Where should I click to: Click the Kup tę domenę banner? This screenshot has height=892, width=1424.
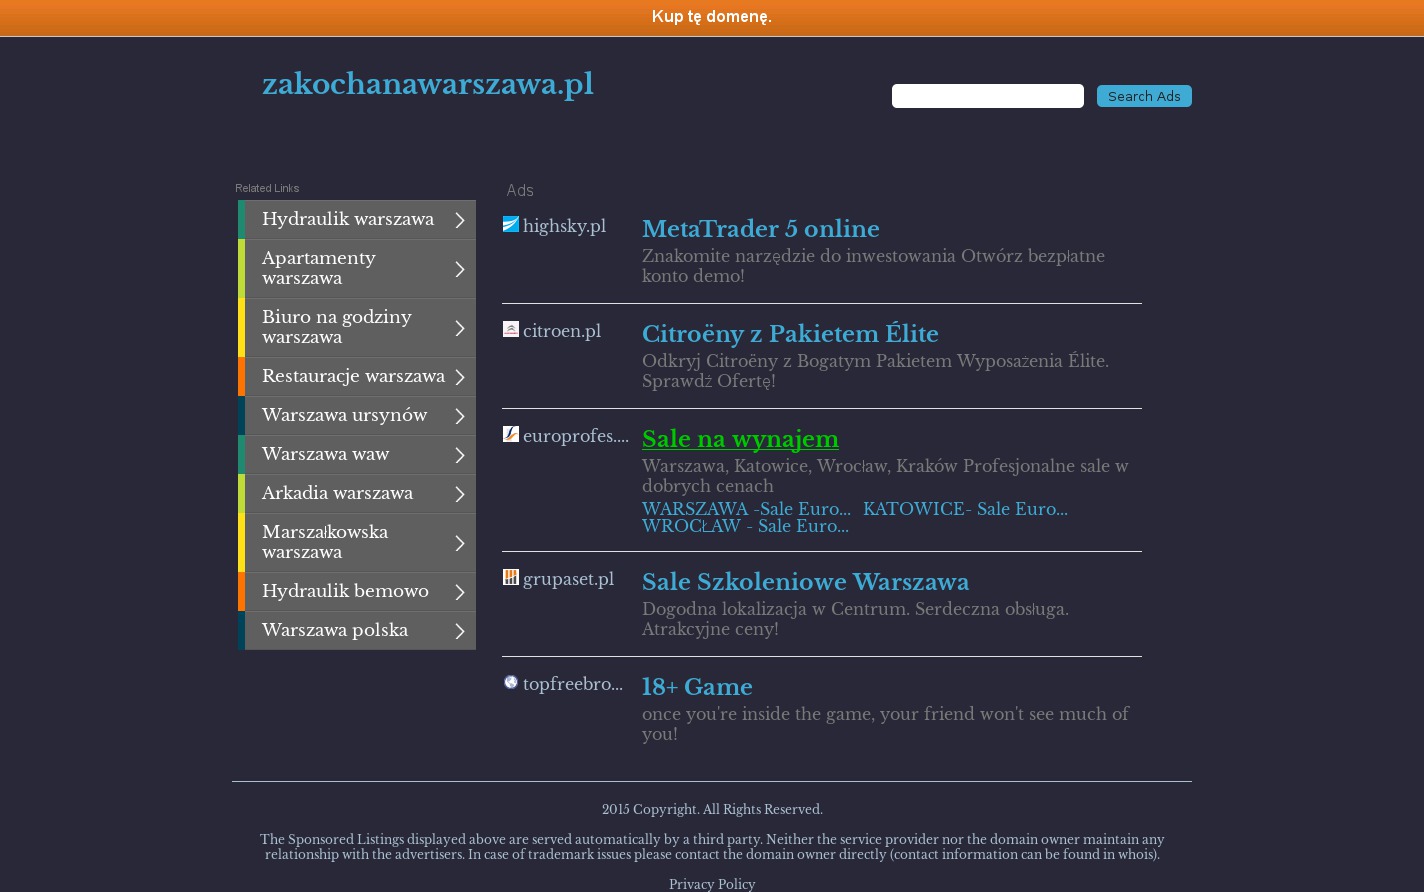click(x=711, y=17)
